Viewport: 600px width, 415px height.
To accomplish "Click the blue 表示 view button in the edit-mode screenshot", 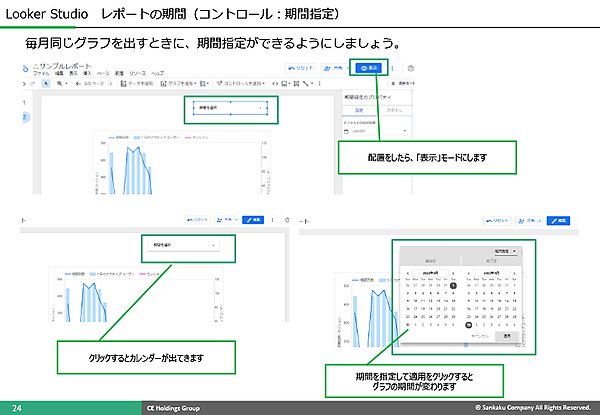I will tap(369, 68).
